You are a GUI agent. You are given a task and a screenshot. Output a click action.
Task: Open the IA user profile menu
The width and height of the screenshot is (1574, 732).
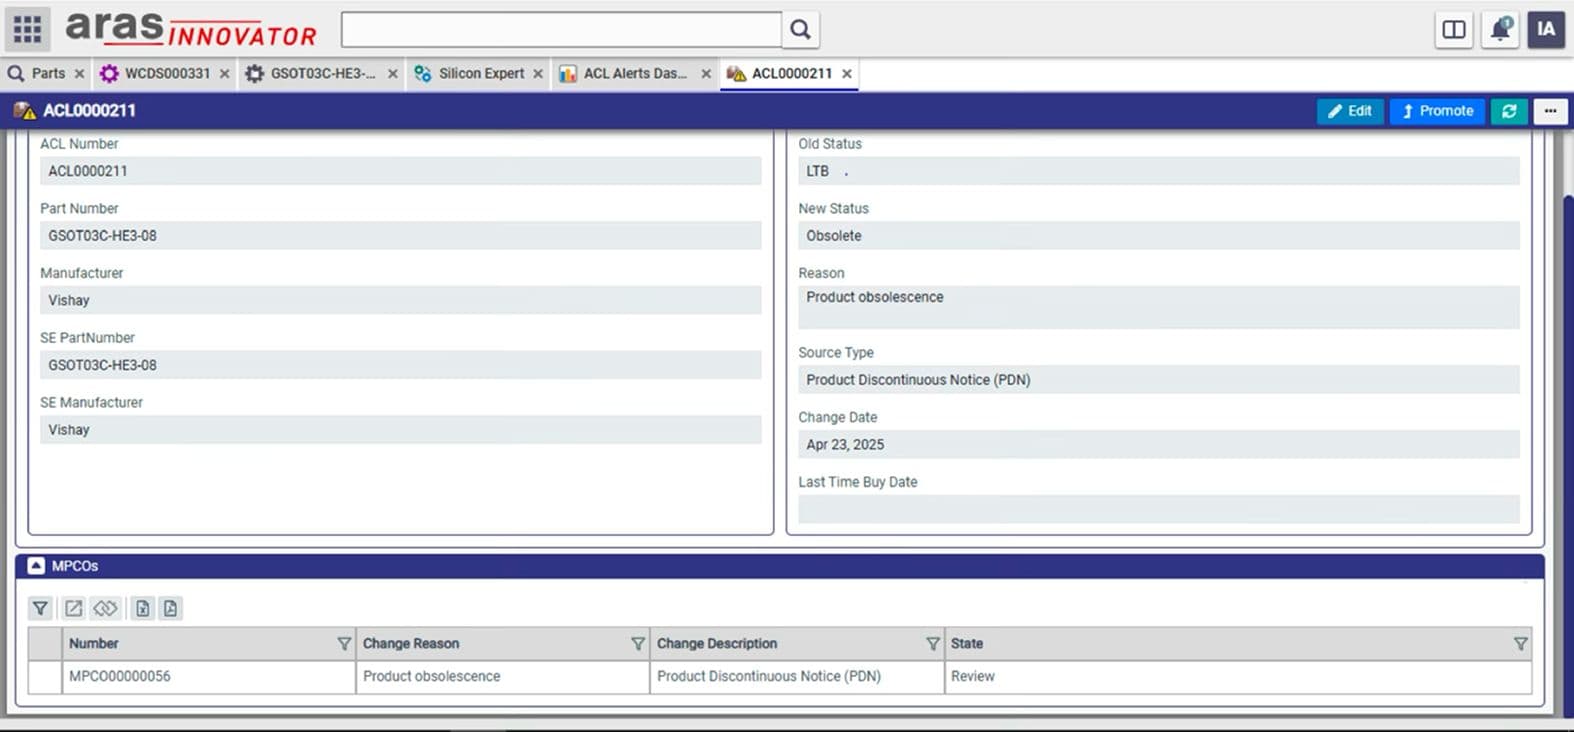1546,29
